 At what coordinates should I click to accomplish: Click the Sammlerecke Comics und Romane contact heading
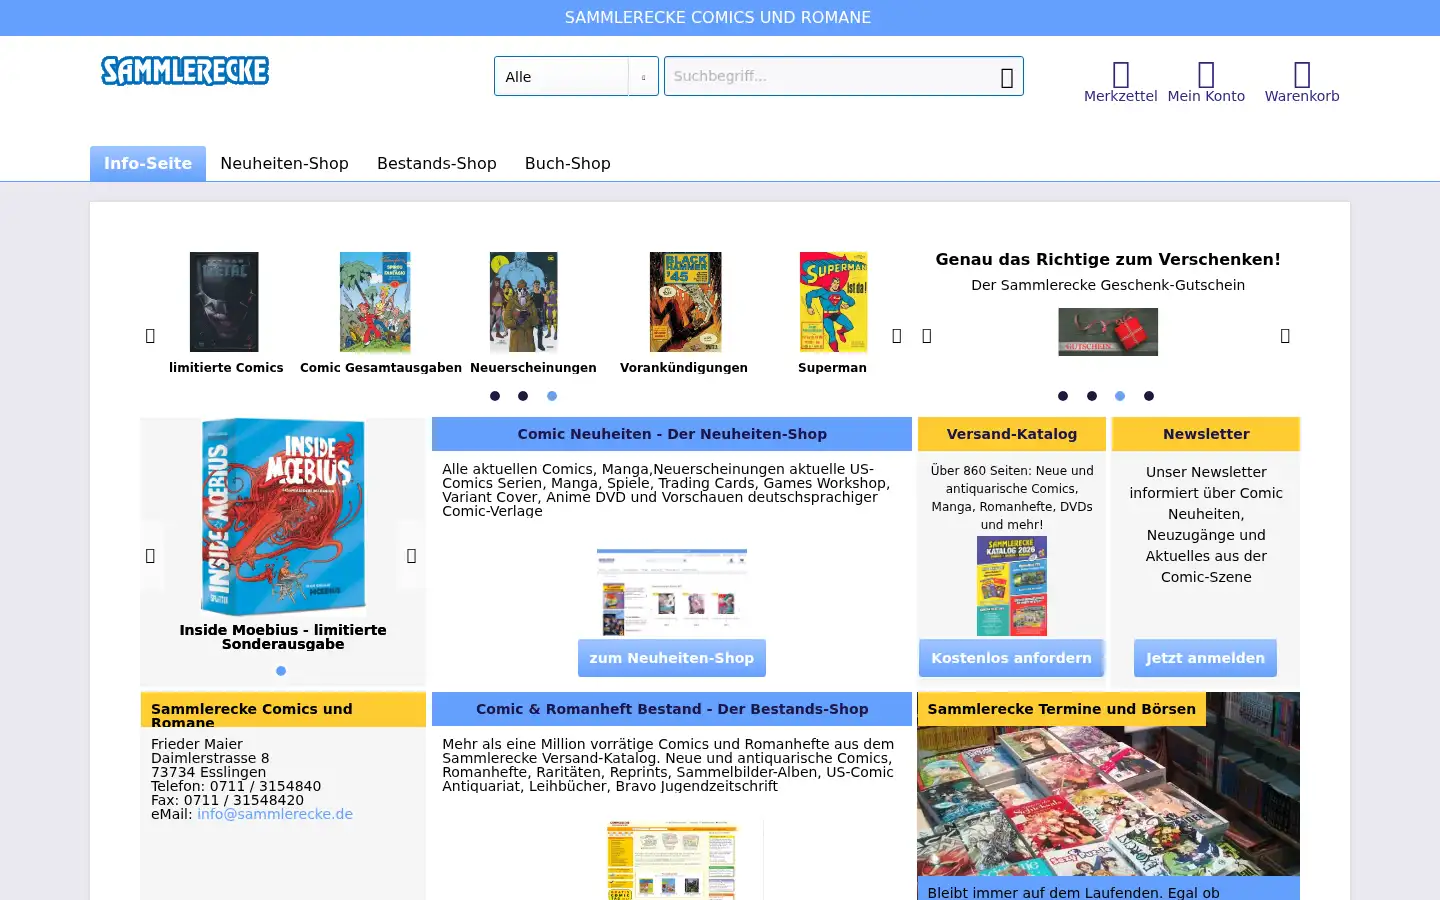point(283,710)
